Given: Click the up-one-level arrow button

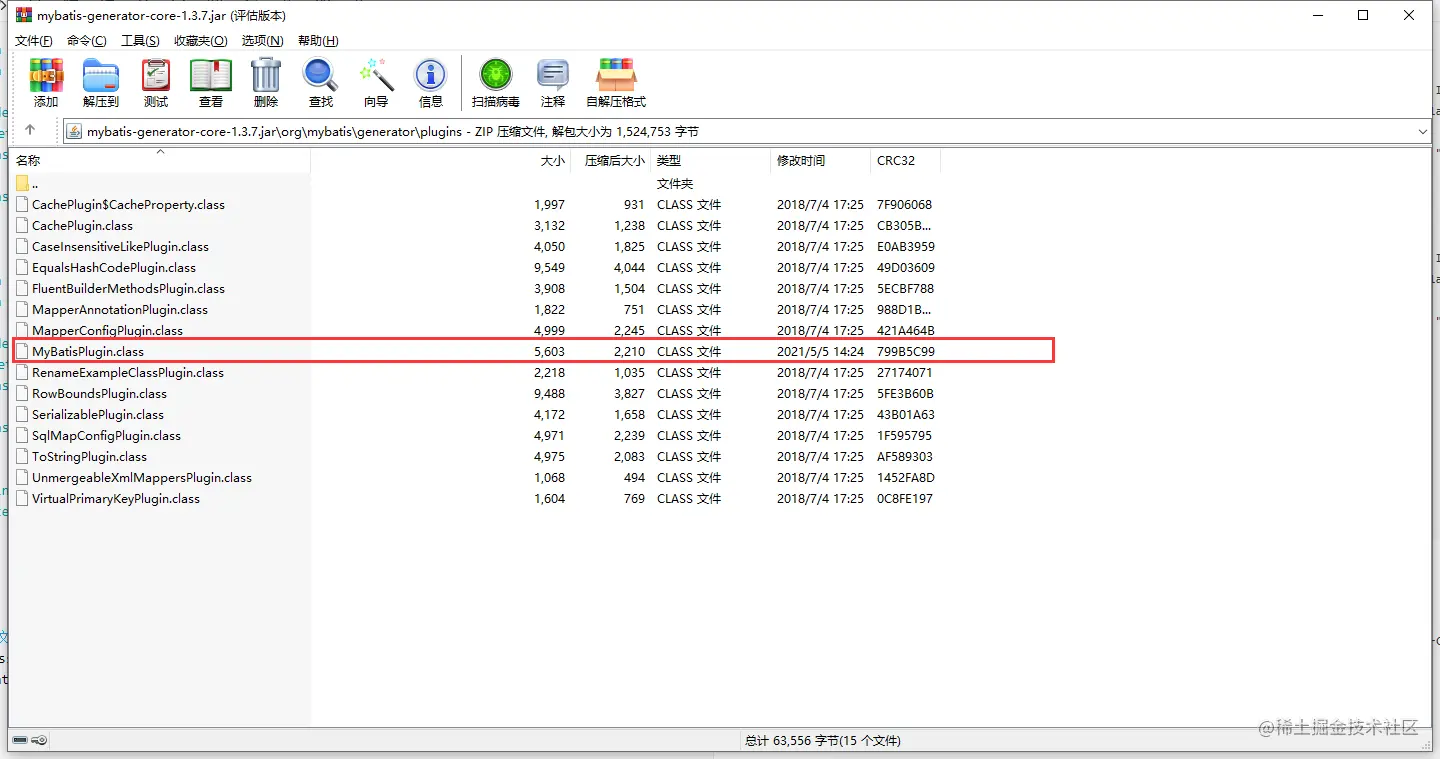Looking at the screenshot, I should (x=30, y=131).
